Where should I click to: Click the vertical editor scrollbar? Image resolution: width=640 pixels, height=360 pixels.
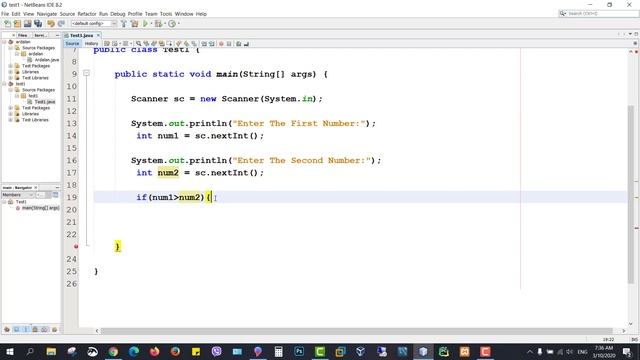[x=631, y=194]
